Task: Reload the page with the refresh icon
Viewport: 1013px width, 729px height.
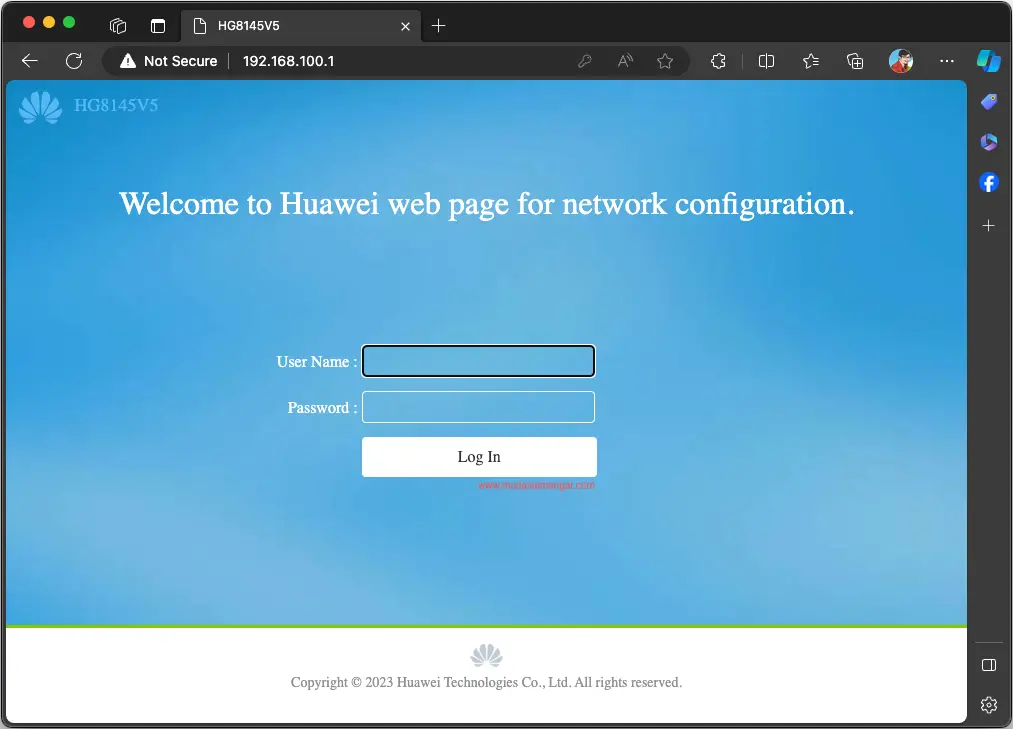Action: (74, 61)
